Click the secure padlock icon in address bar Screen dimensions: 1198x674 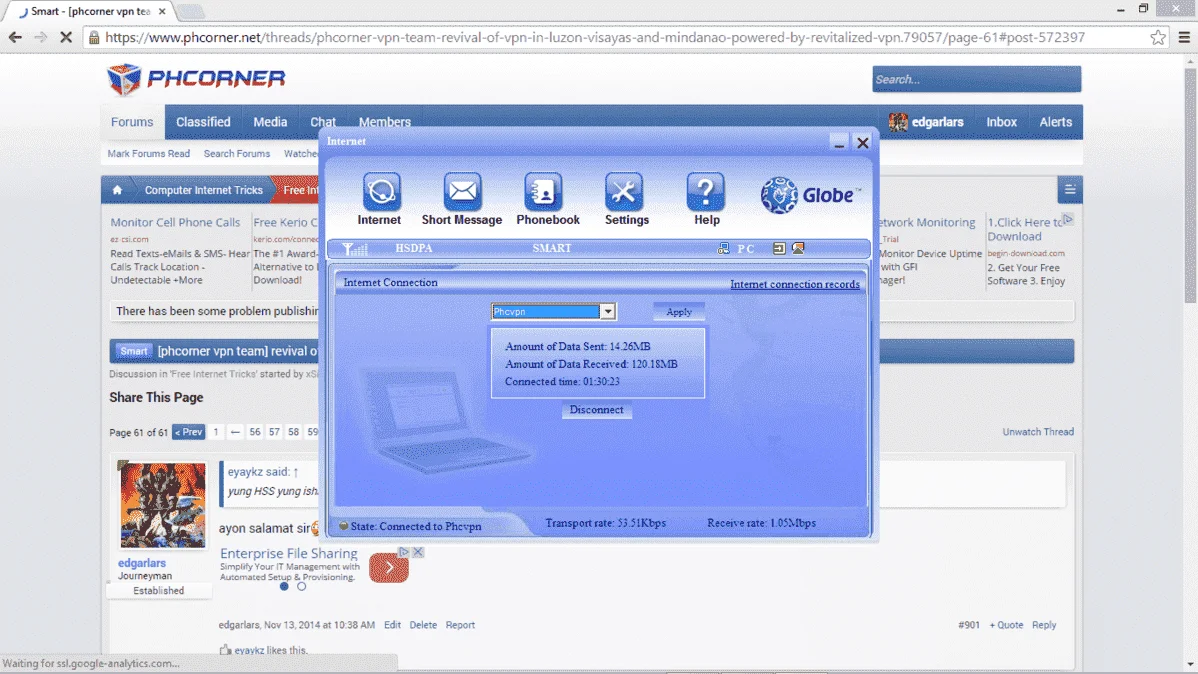(94, 37)
